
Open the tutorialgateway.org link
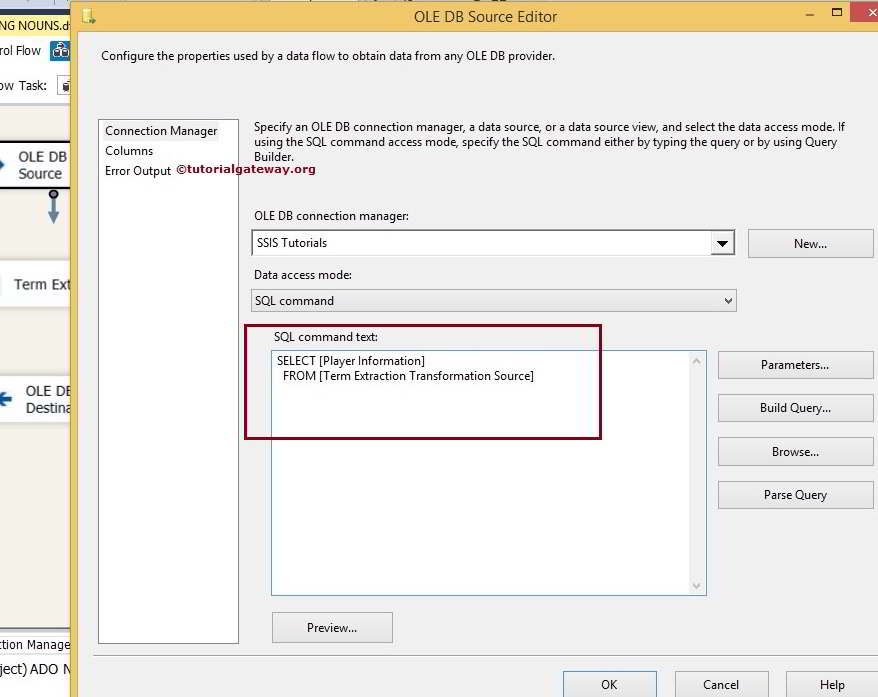point(247,170)
